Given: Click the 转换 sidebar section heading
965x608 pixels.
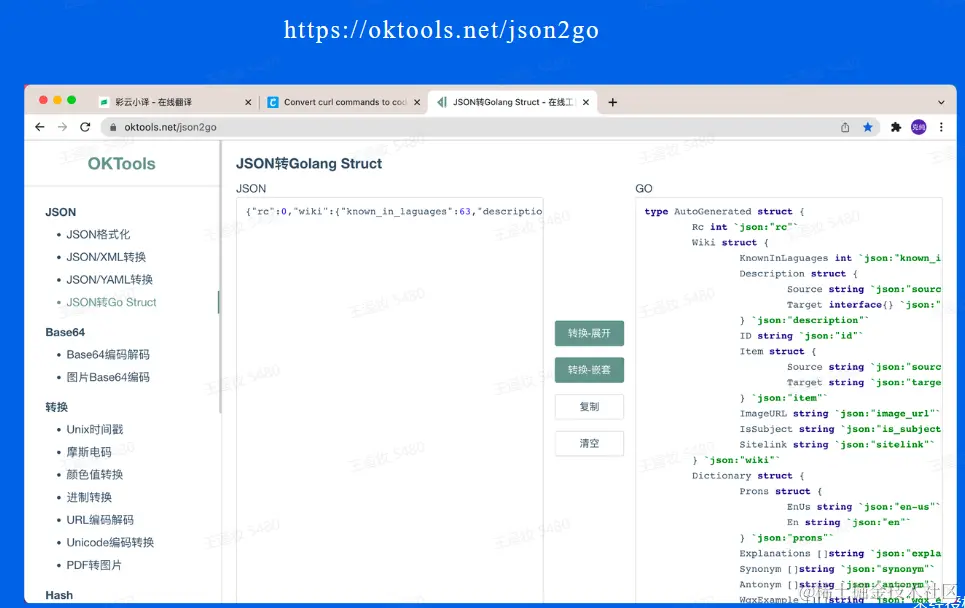Looking at the screenshot, I should point(57,407).
